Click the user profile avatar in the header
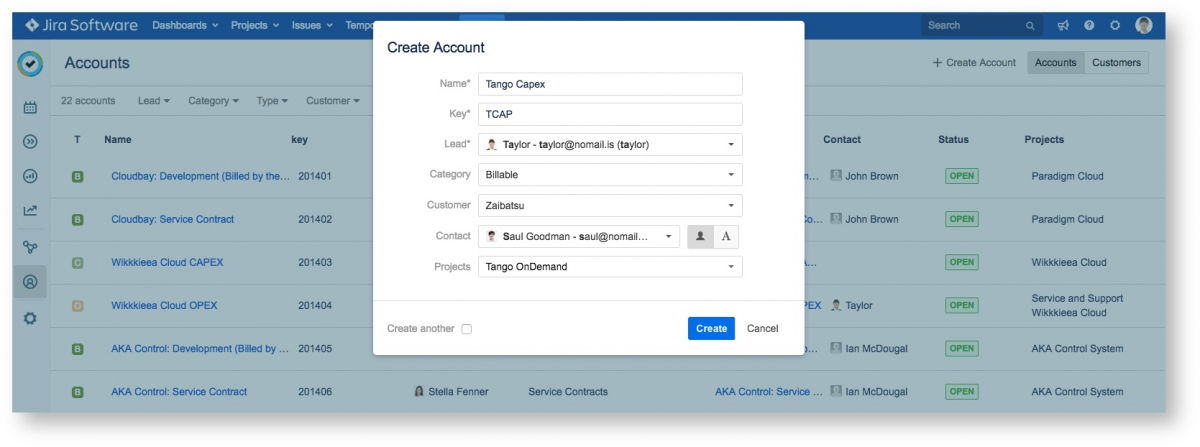The image size is (1200, 447). pos(1144,25)
